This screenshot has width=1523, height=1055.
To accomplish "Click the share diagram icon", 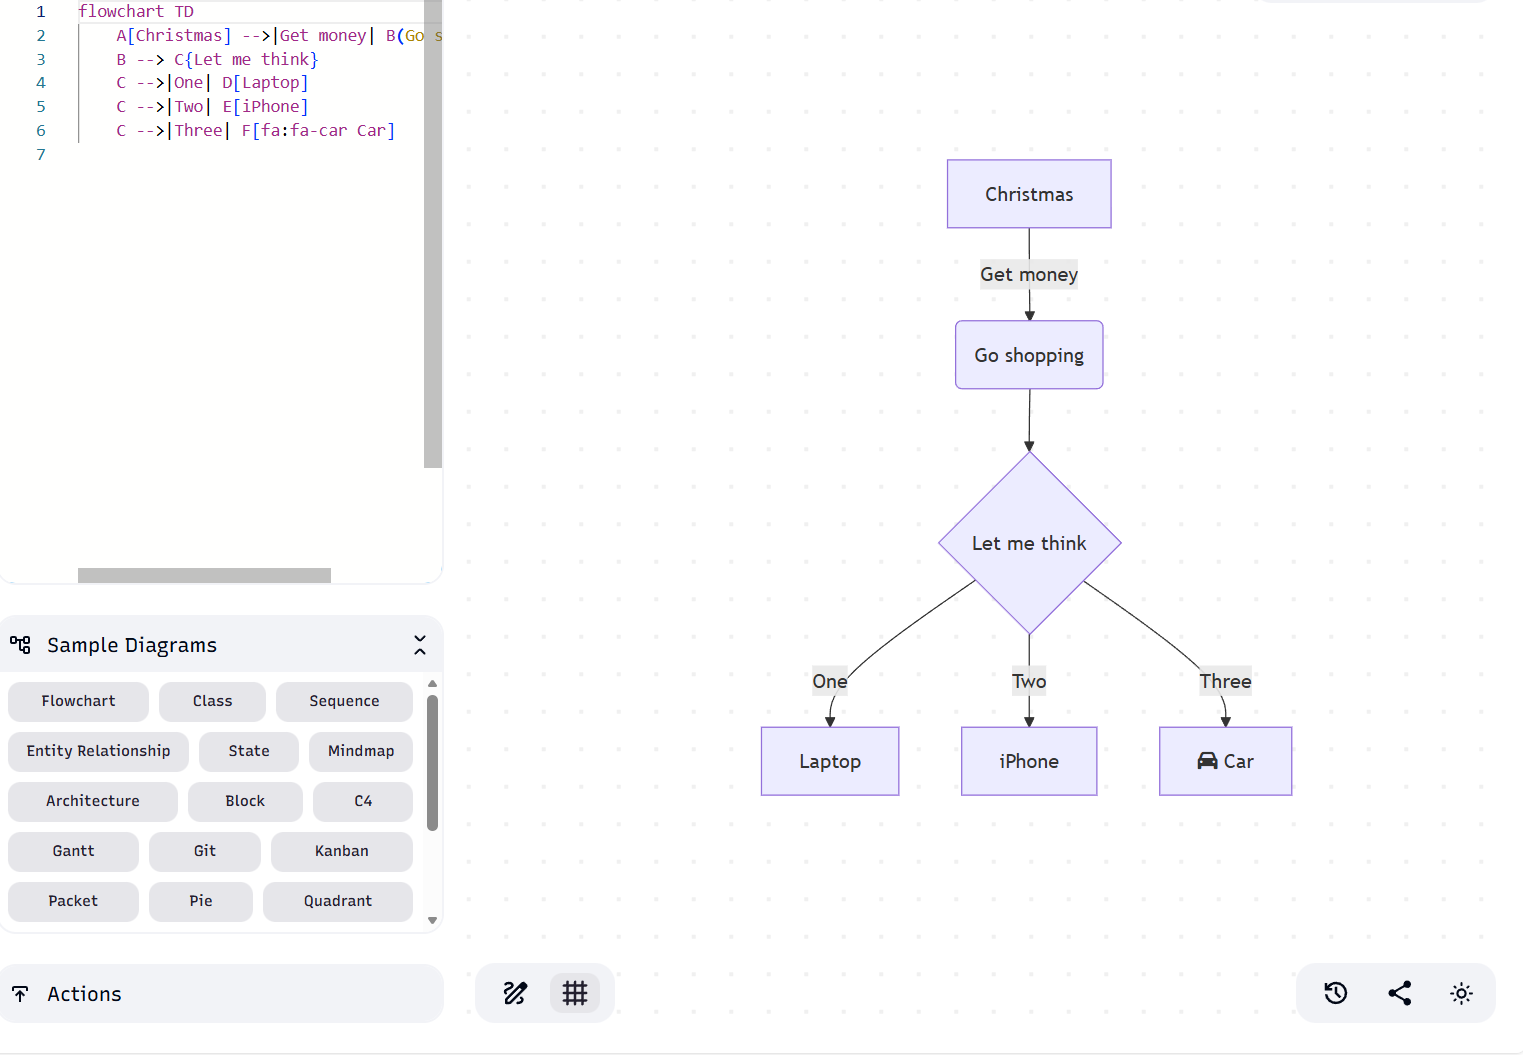I will point(1399,993).
